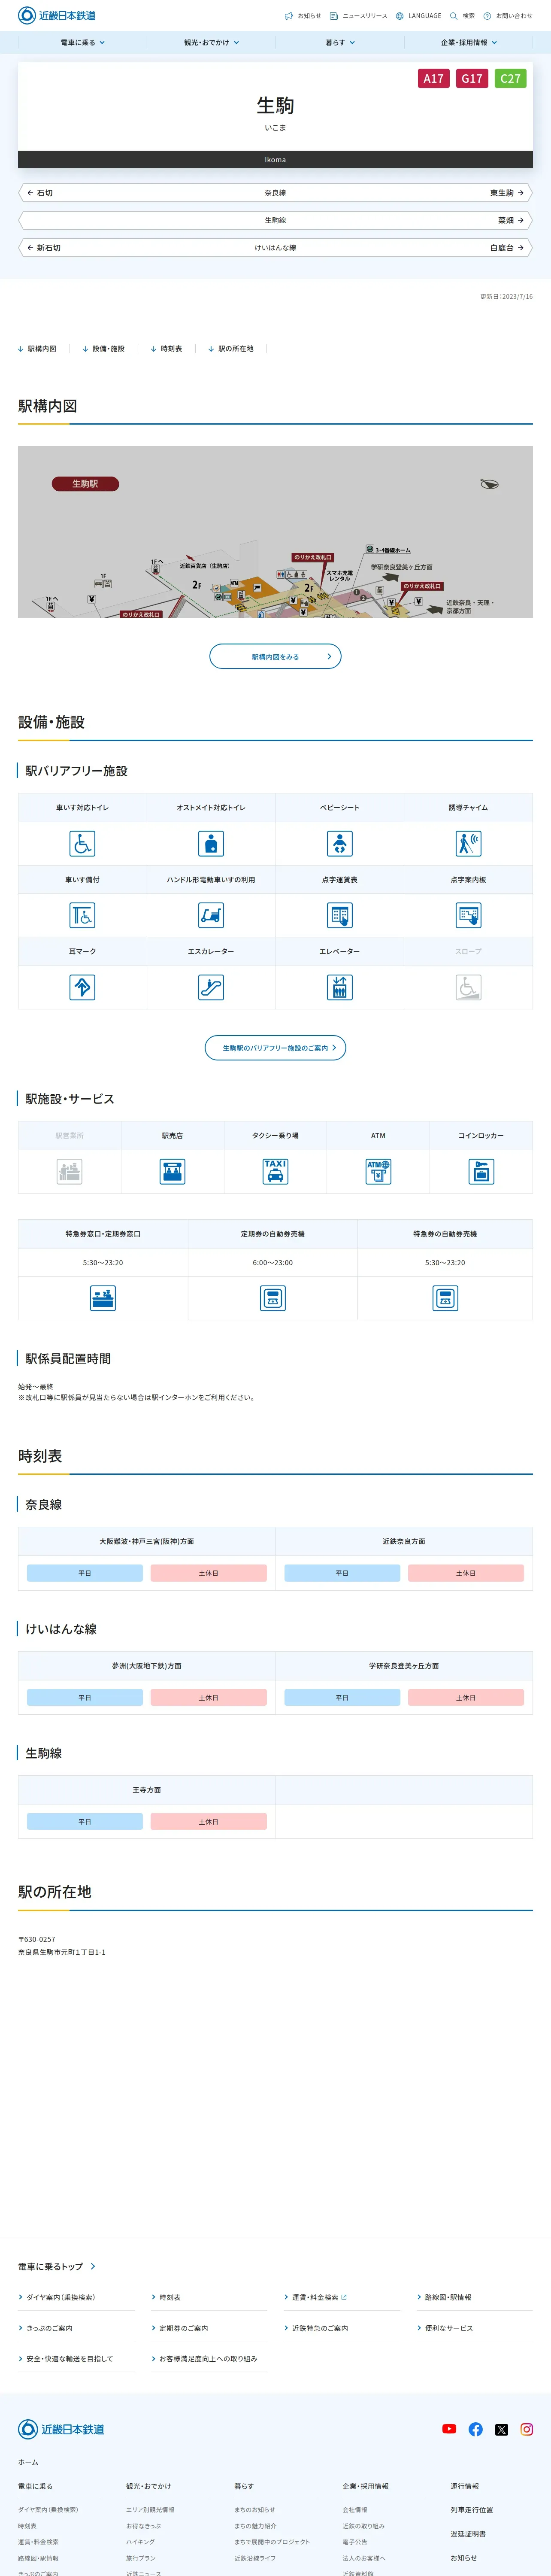
Task: Open ダイヤ案内(乗換検索) footer link
Action: click(57, 2297)
